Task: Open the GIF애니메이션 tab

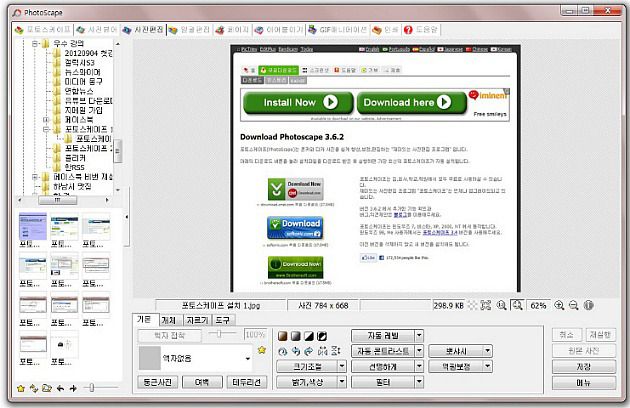Action: pos(338,30)
